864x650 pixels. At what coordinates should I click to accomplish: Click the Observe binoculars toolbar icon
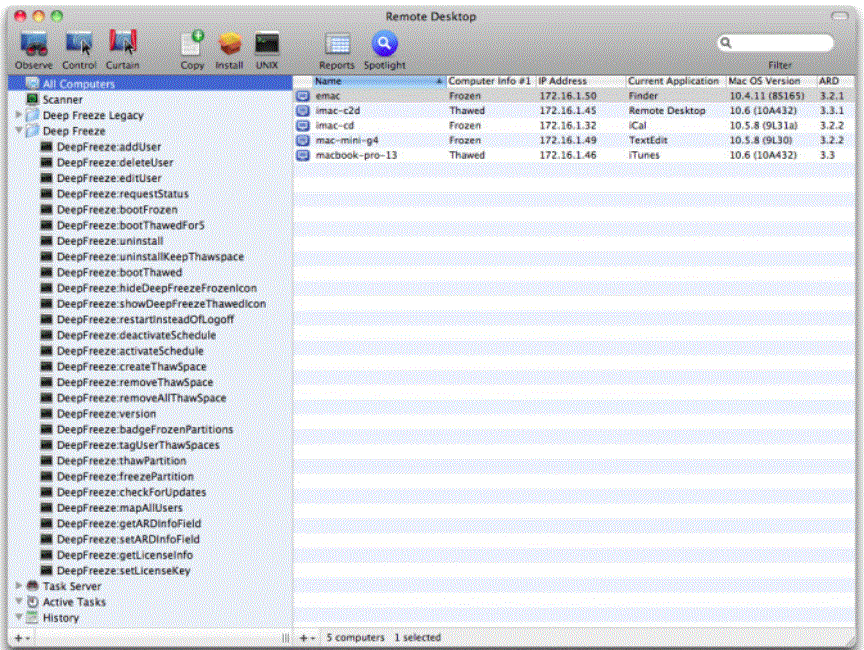(34, 44)
